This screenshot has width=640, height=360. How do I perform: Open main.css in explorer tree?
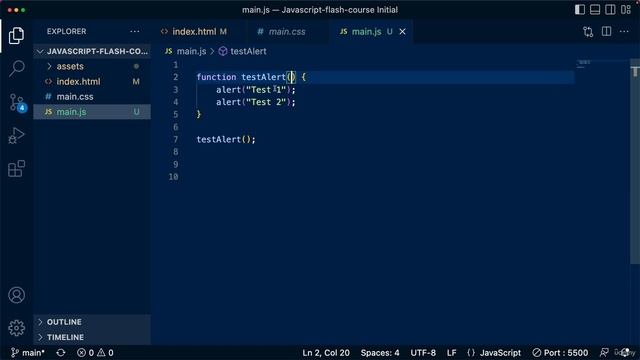click(92, 96)
